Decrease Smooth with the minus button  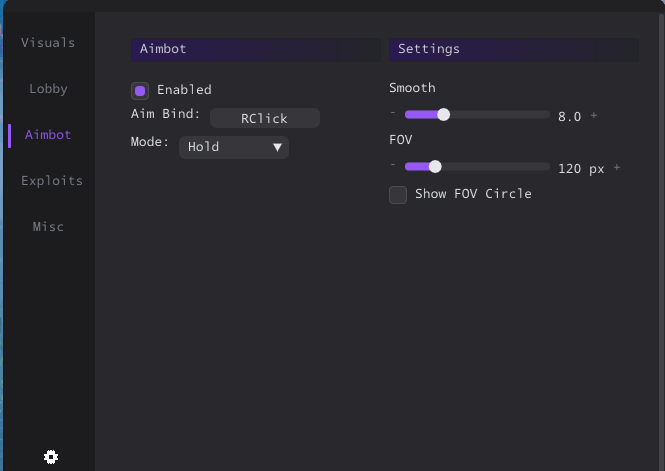click(x=393, y=113)
